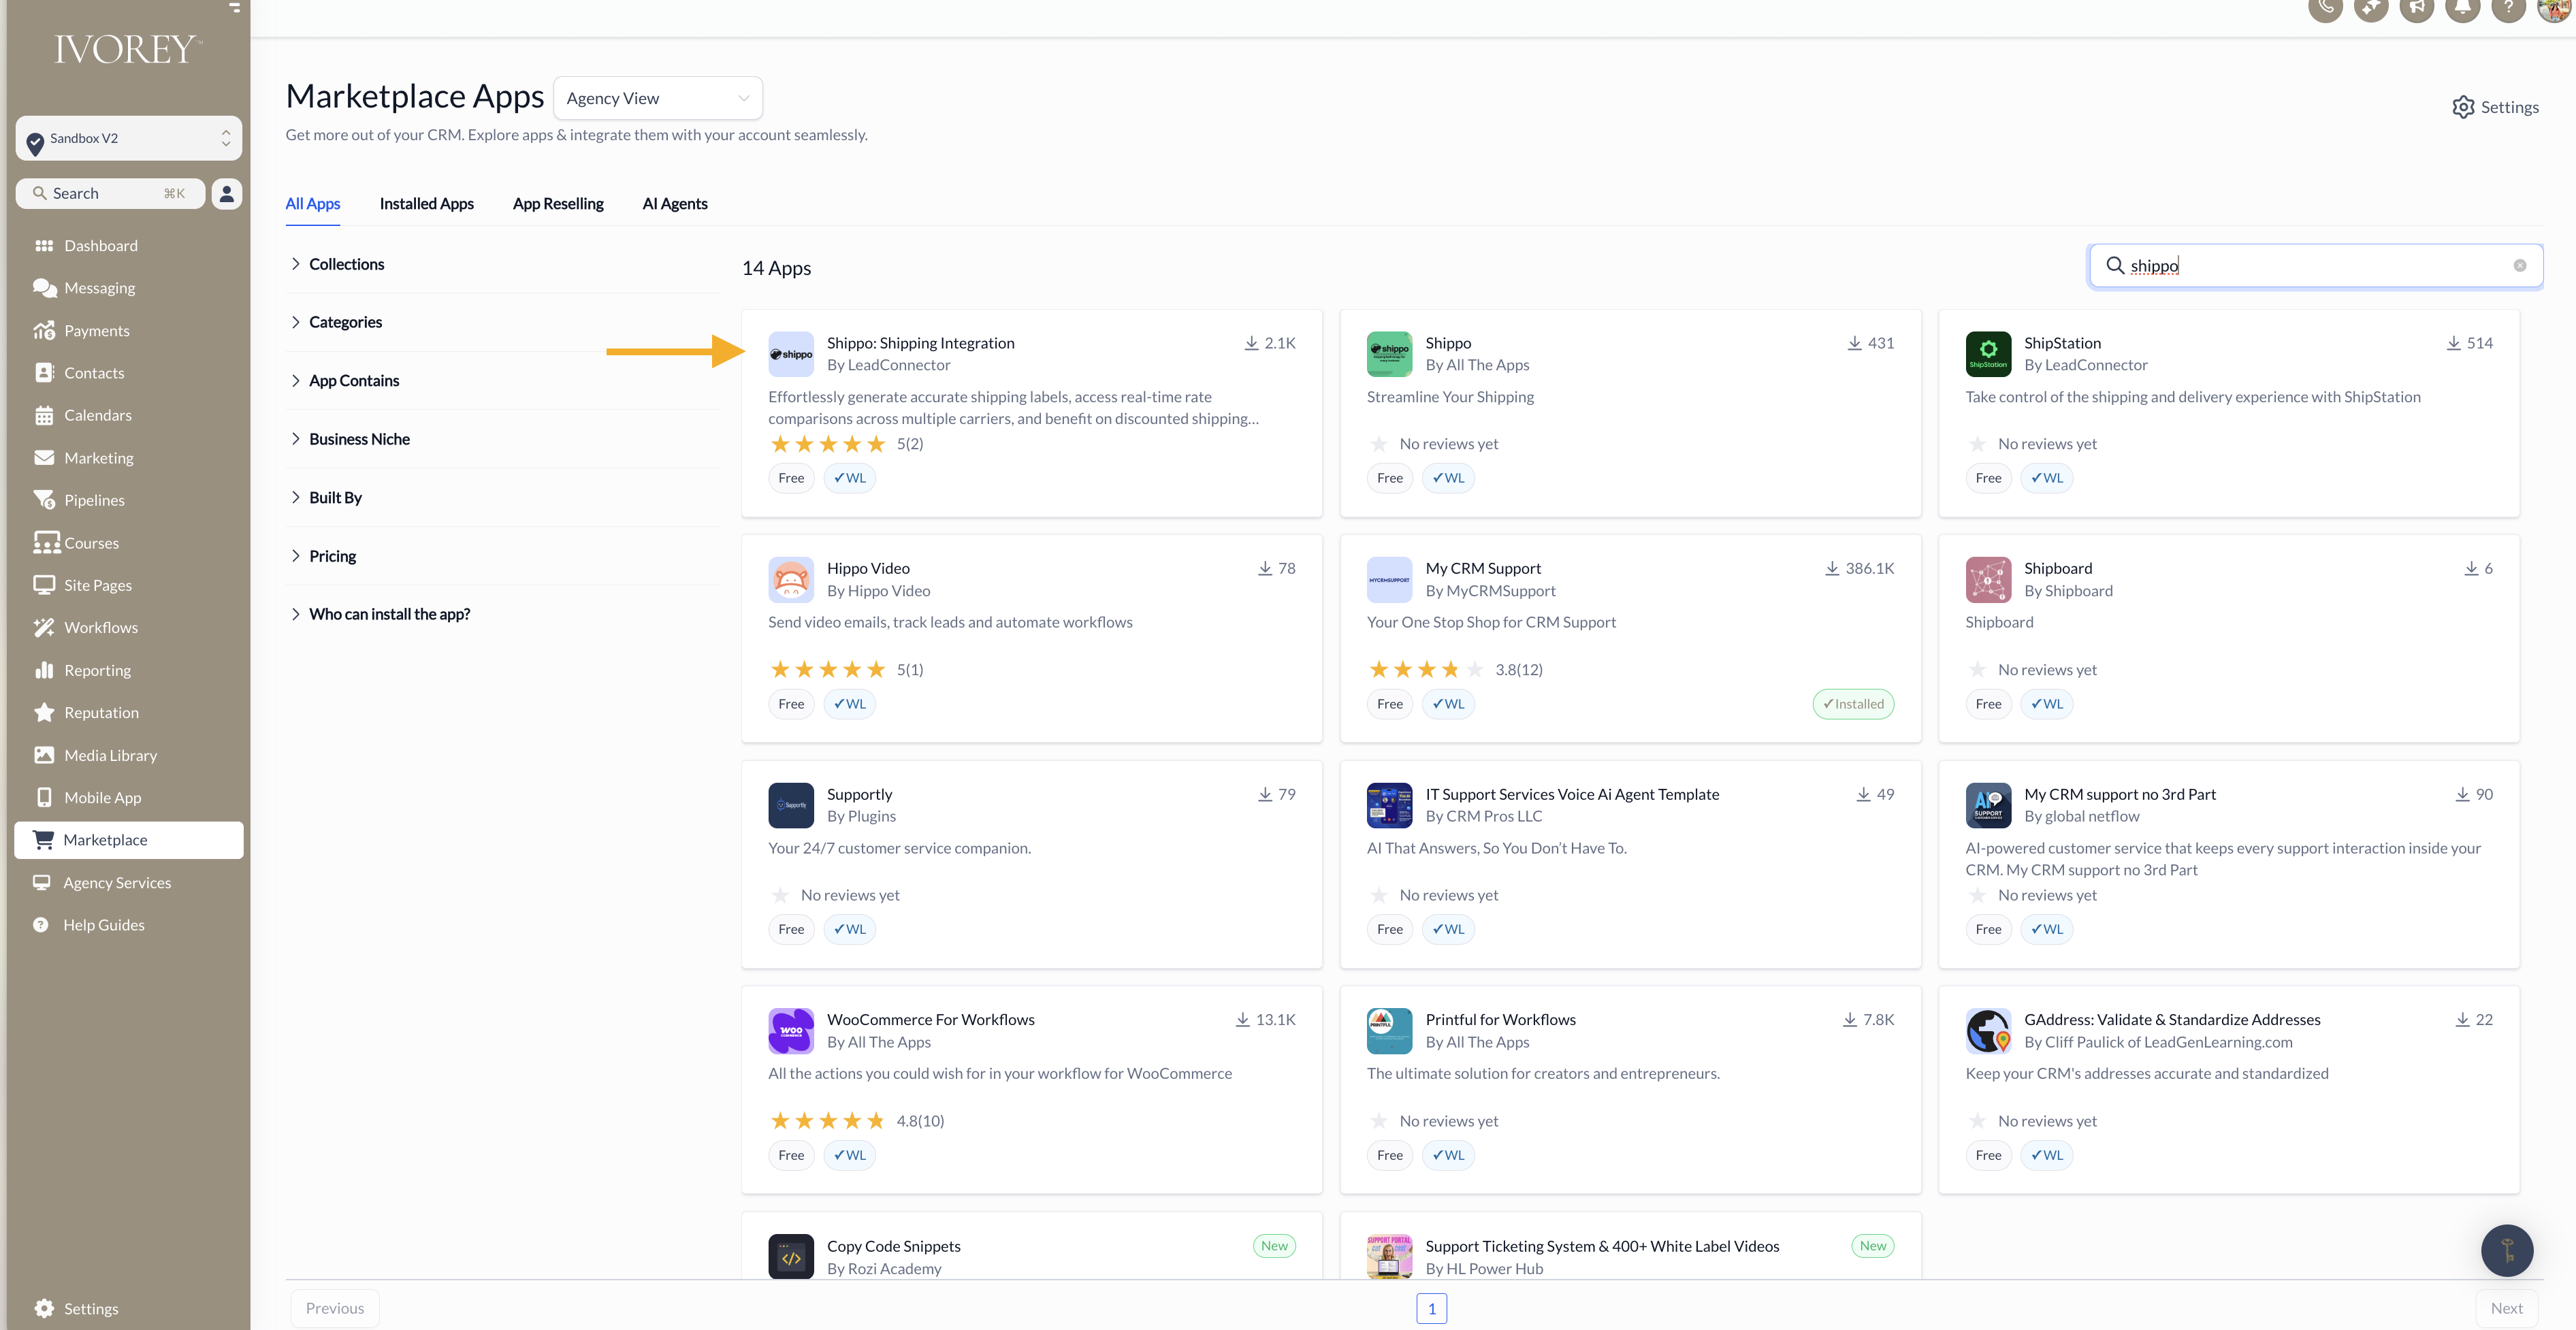The width and height of the screenshot is (2576, 1330).
Task: Click the user profile icon beside Search
Action: tap(227, 193)
